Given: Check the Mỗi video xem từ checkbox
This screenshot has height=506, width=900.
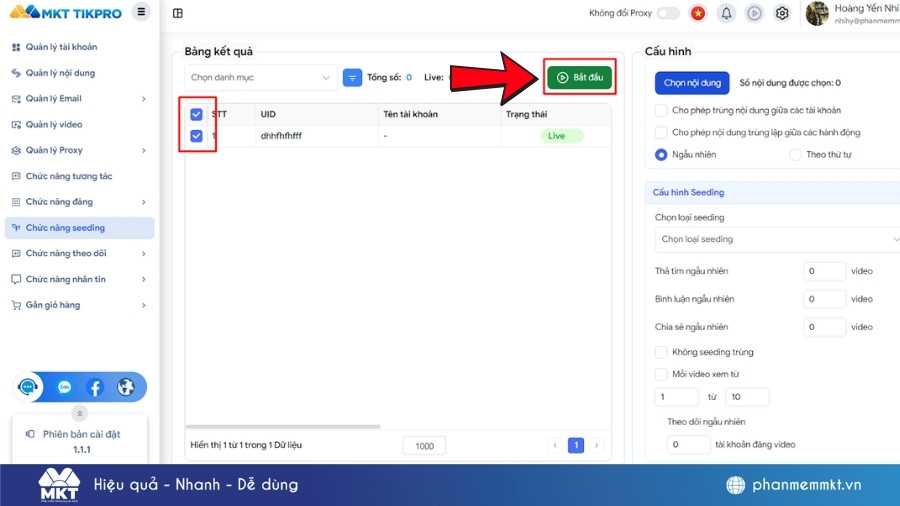Looking at the screenshot, I should 661,374.
